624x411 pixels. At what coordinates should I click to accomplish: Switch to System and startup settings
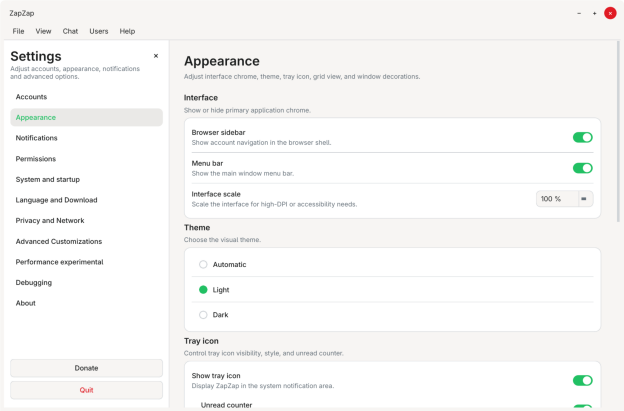point(86,179)
